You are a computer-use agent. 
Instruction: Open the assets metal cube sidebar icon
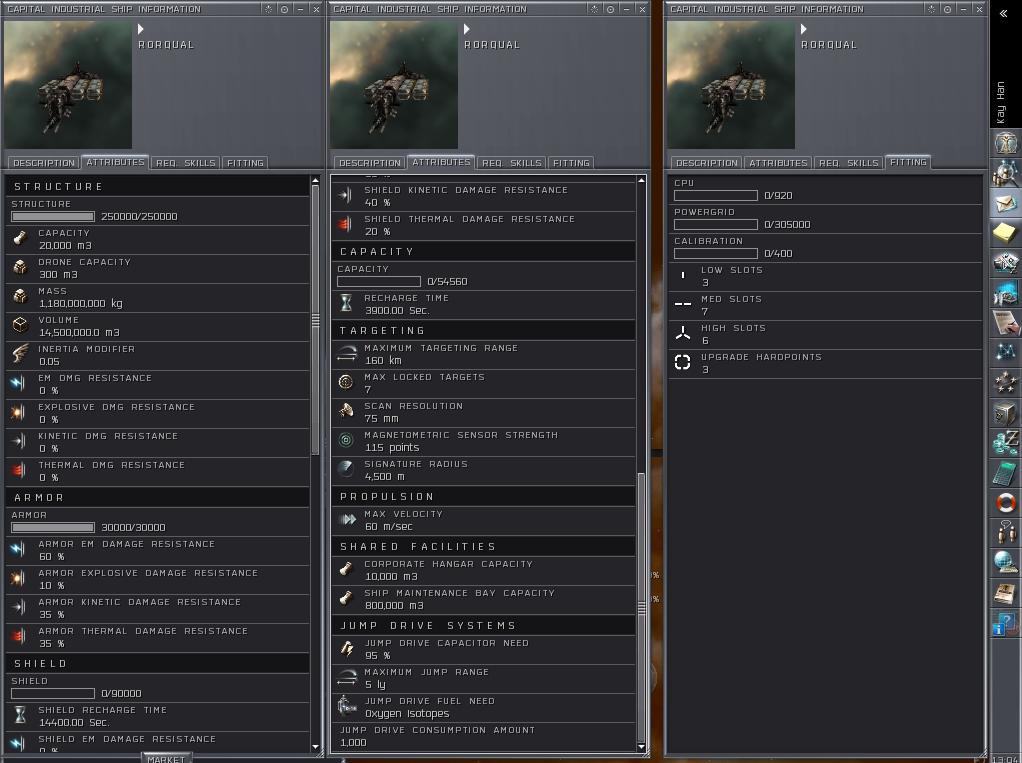click(x=1006, y=412)
